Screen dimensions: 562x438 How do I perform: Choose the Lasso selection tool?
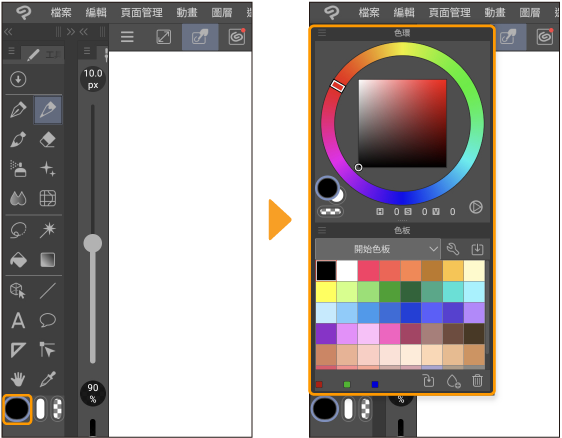(x=18, y=230)
